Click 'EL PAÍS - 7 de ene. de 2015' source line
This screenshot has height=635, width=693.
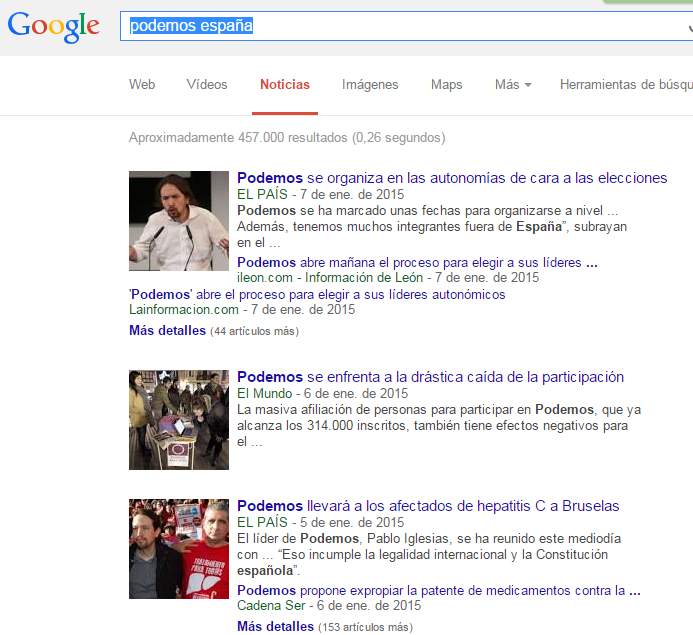(x=320, y=194)
